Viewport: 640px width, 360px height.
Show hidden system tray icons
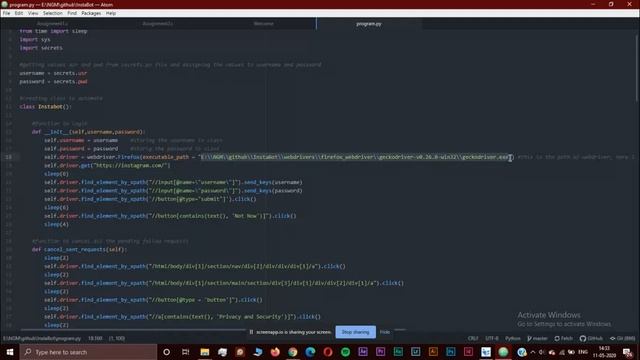point(533,352)
